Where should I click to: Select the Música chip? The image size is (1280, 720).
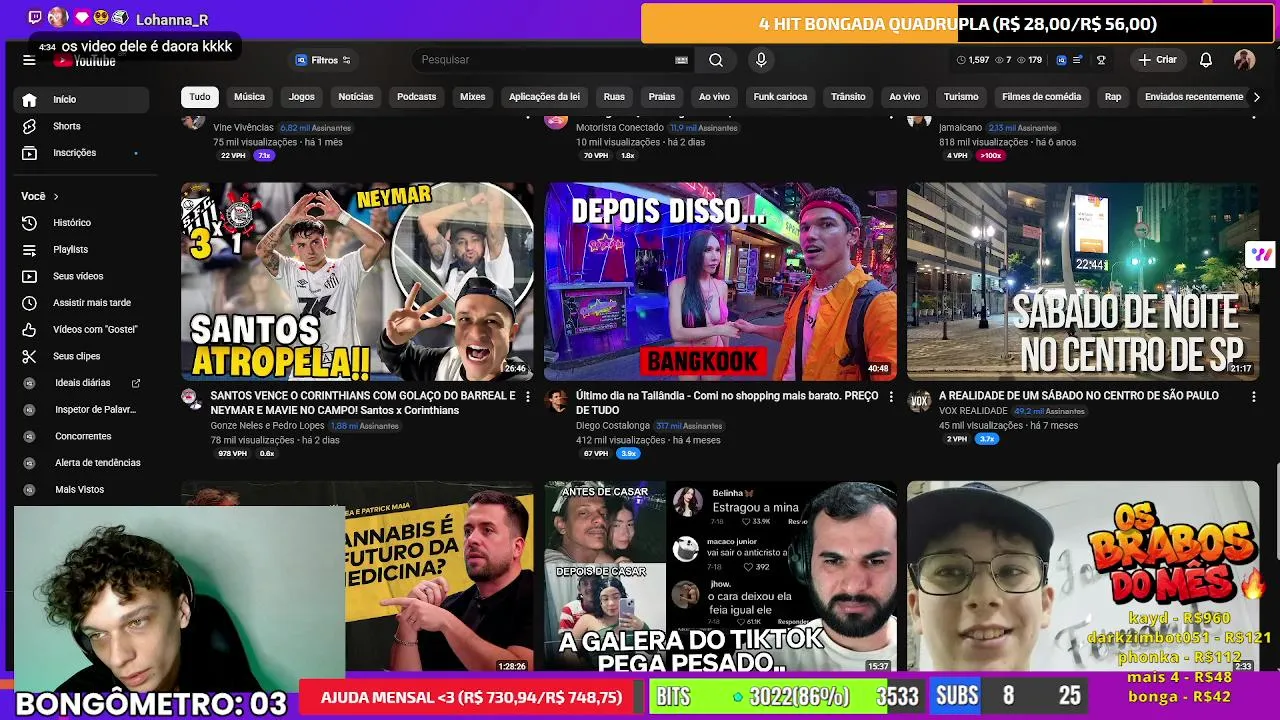point(249,97)
